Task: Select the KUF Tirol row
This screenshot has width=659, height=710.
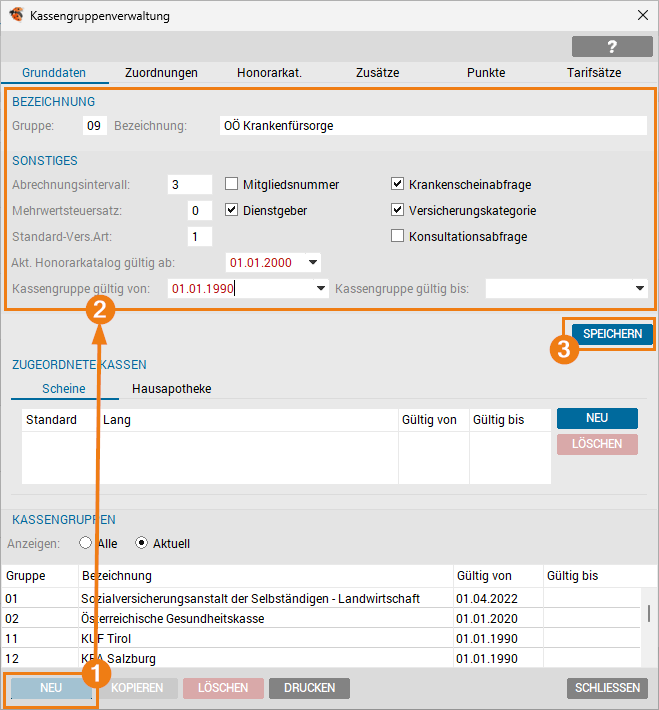Action: pos(250,638)
